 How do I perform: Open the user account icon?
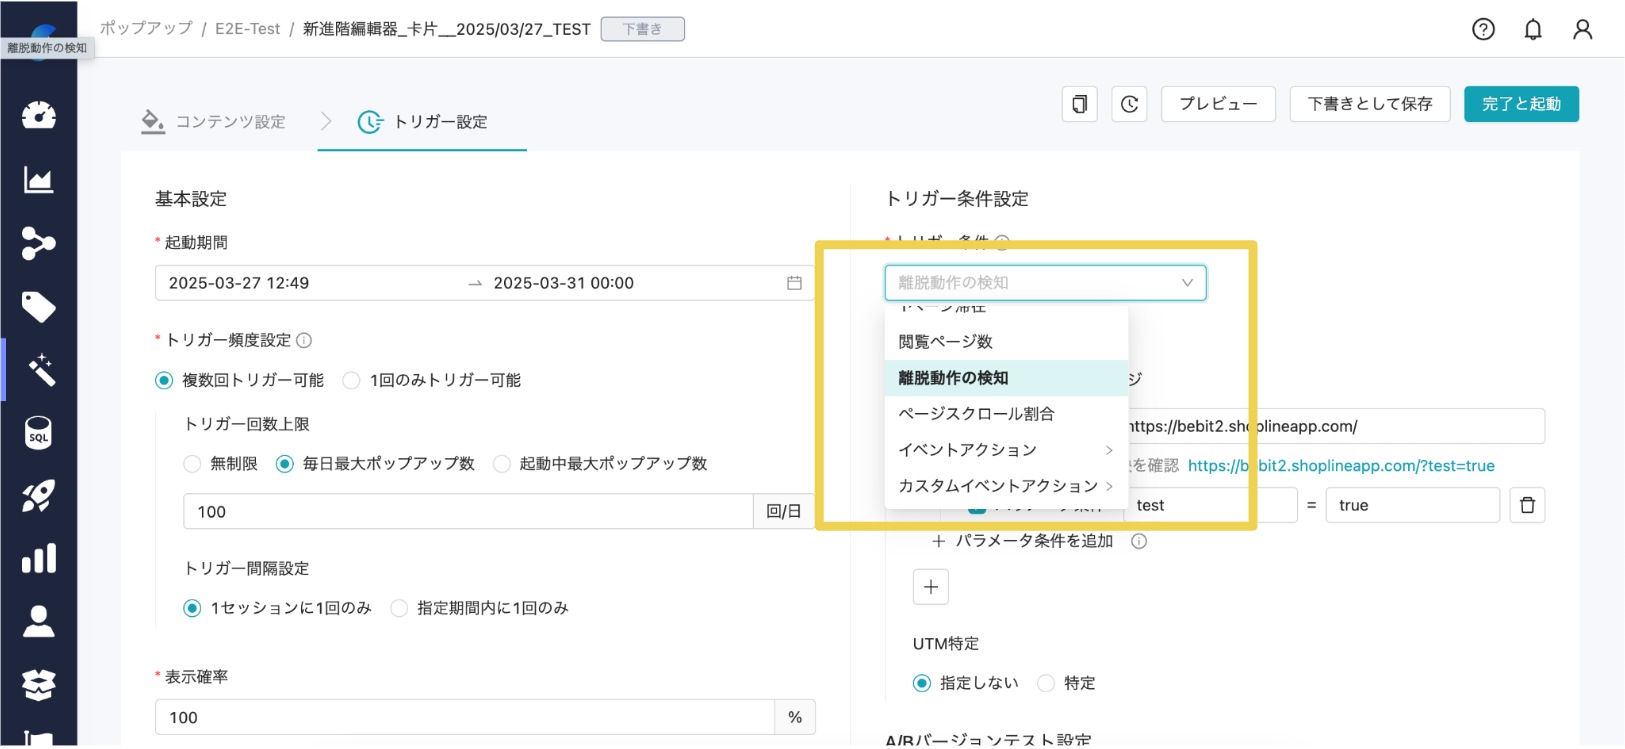(x=1582, y=29)
